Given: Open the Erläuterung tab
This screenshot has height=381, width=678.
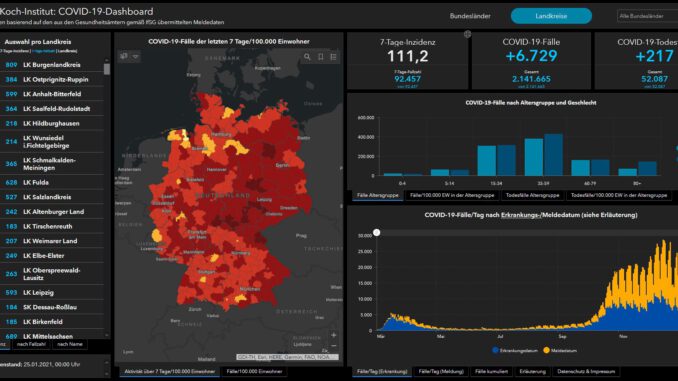Looking at the screenshot, I should tap(532, 371).
